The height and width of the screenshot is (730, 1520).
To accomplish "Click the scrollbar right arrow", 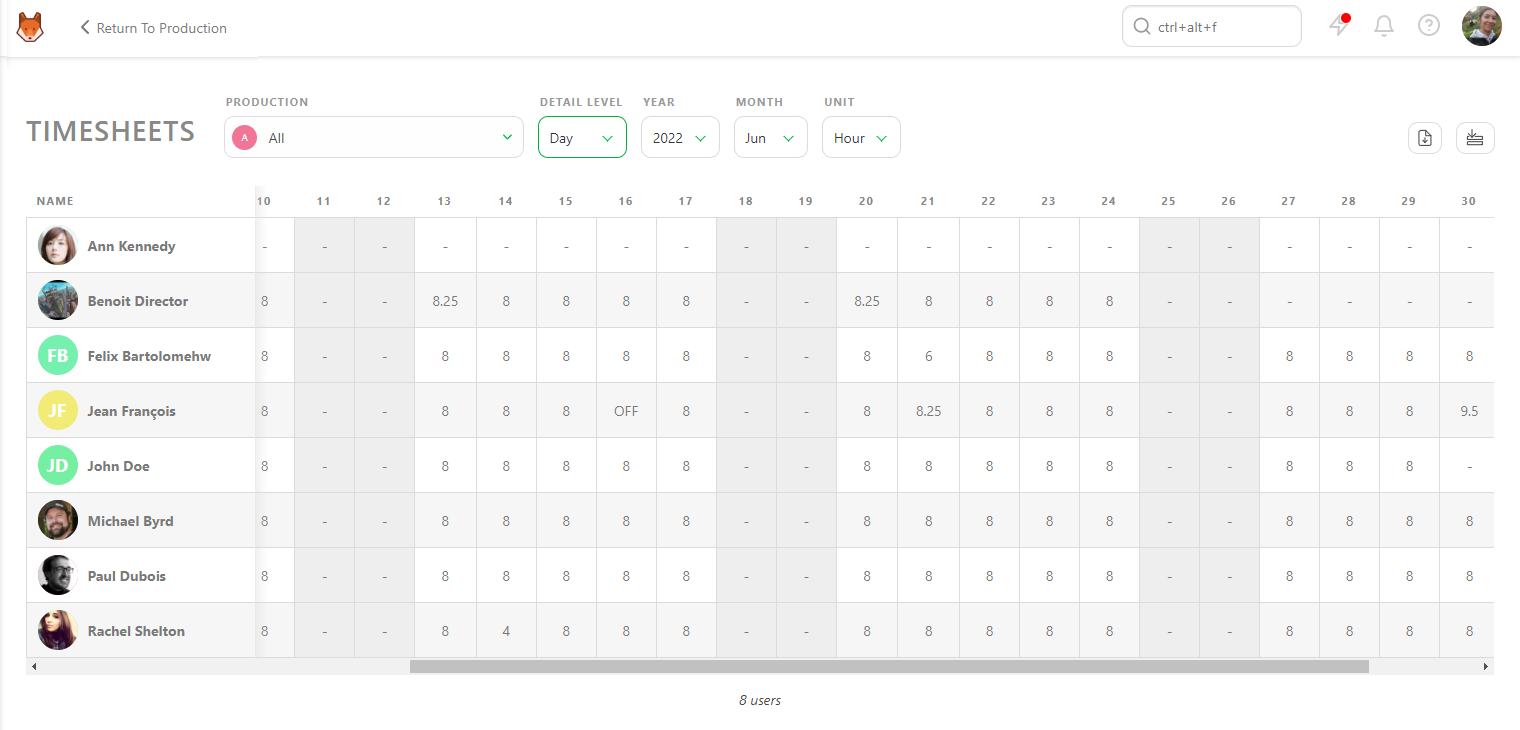I will (x=1485, y=666).
